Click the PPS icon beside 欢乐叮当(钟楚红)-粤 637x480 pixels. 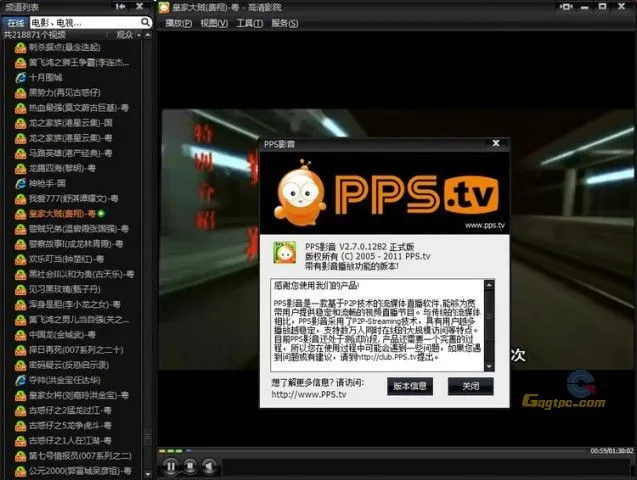coord(20,259)
